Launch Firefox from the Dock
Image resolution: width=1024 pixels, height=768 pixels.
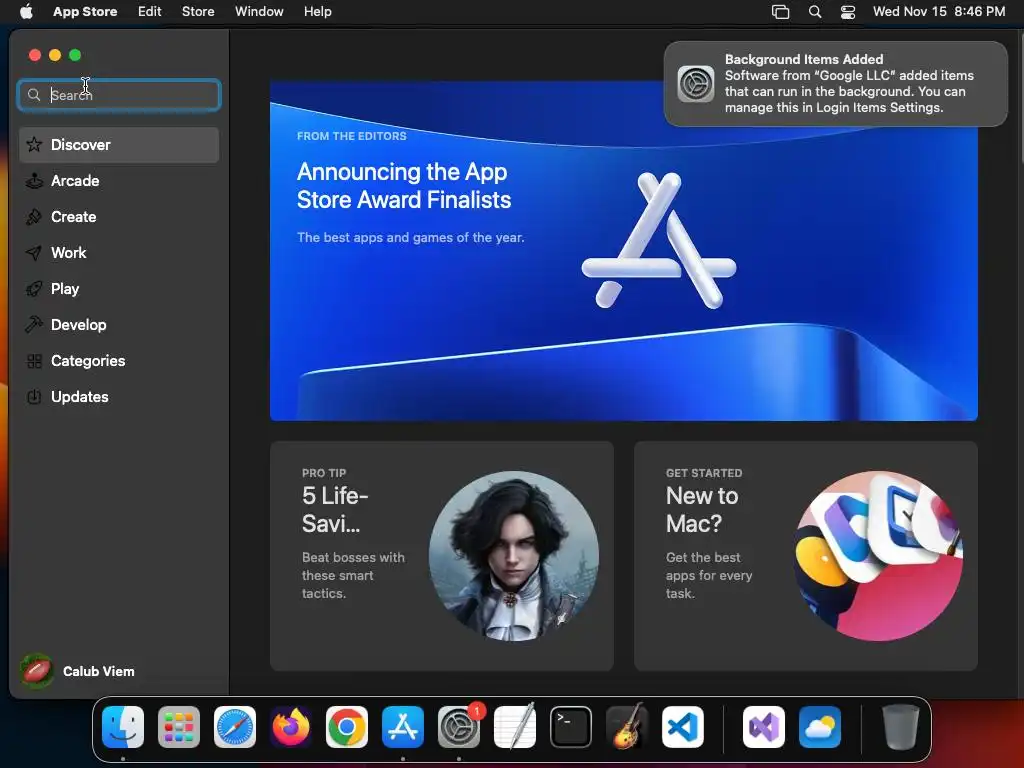click(291, 727)
